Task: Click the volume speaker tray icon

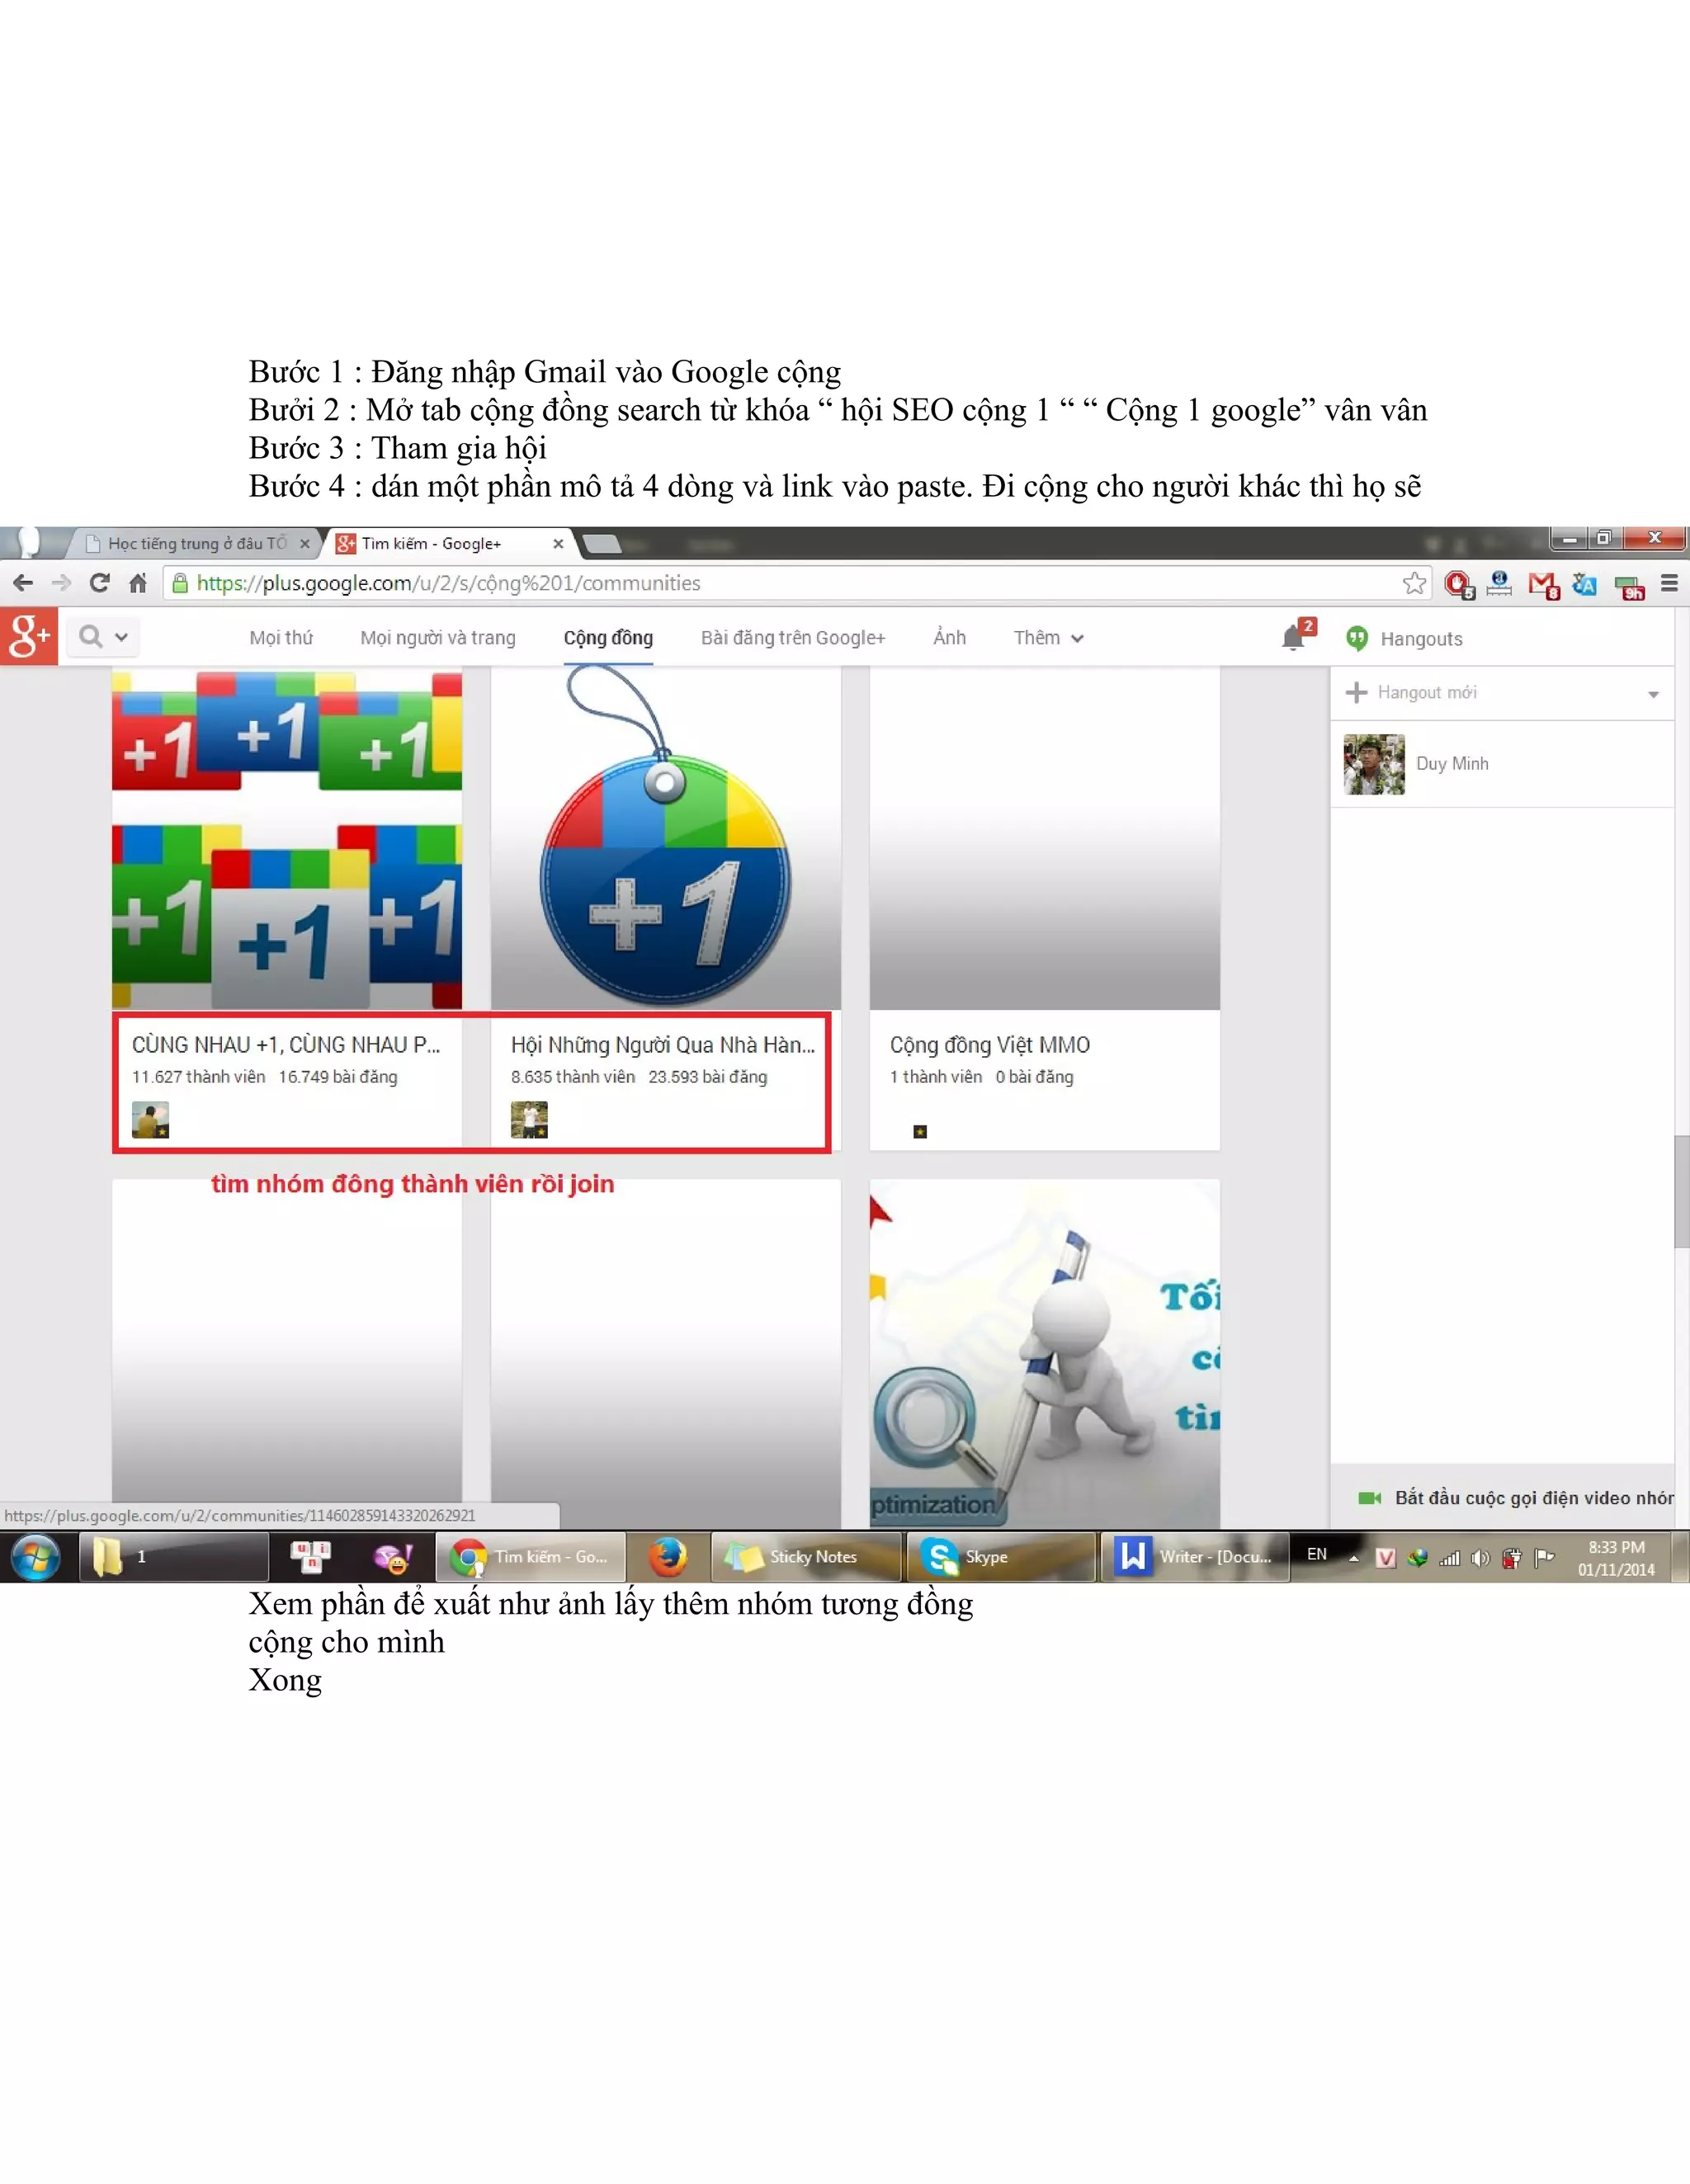Action: coord(1480,1558)
